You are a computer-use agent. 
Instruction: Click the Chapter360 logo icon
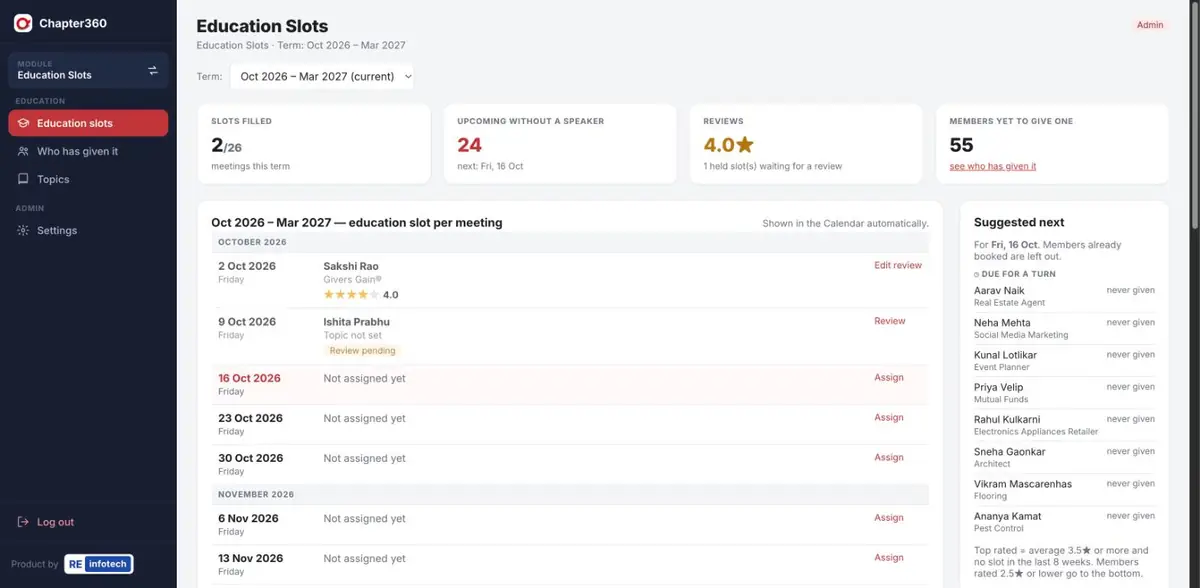(22, 23)
